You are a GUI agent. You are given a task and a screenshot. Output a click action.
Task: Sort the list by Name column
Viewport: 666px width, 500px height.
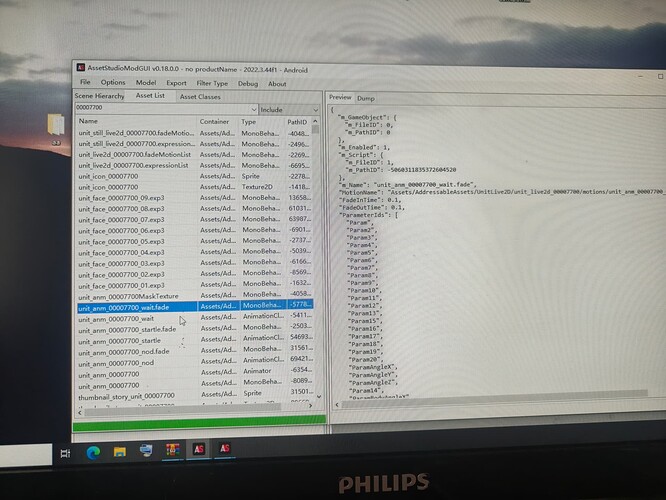136,121
